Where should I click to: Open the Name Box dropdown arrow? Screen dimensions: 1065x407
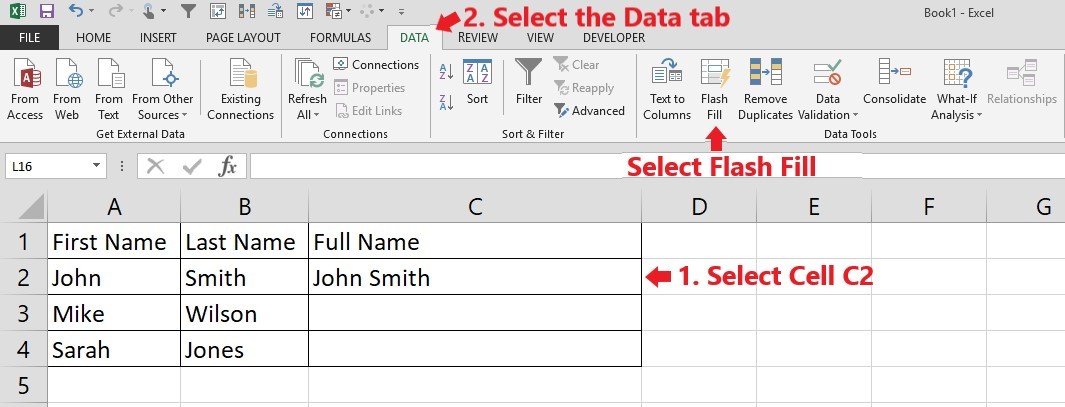96,166
